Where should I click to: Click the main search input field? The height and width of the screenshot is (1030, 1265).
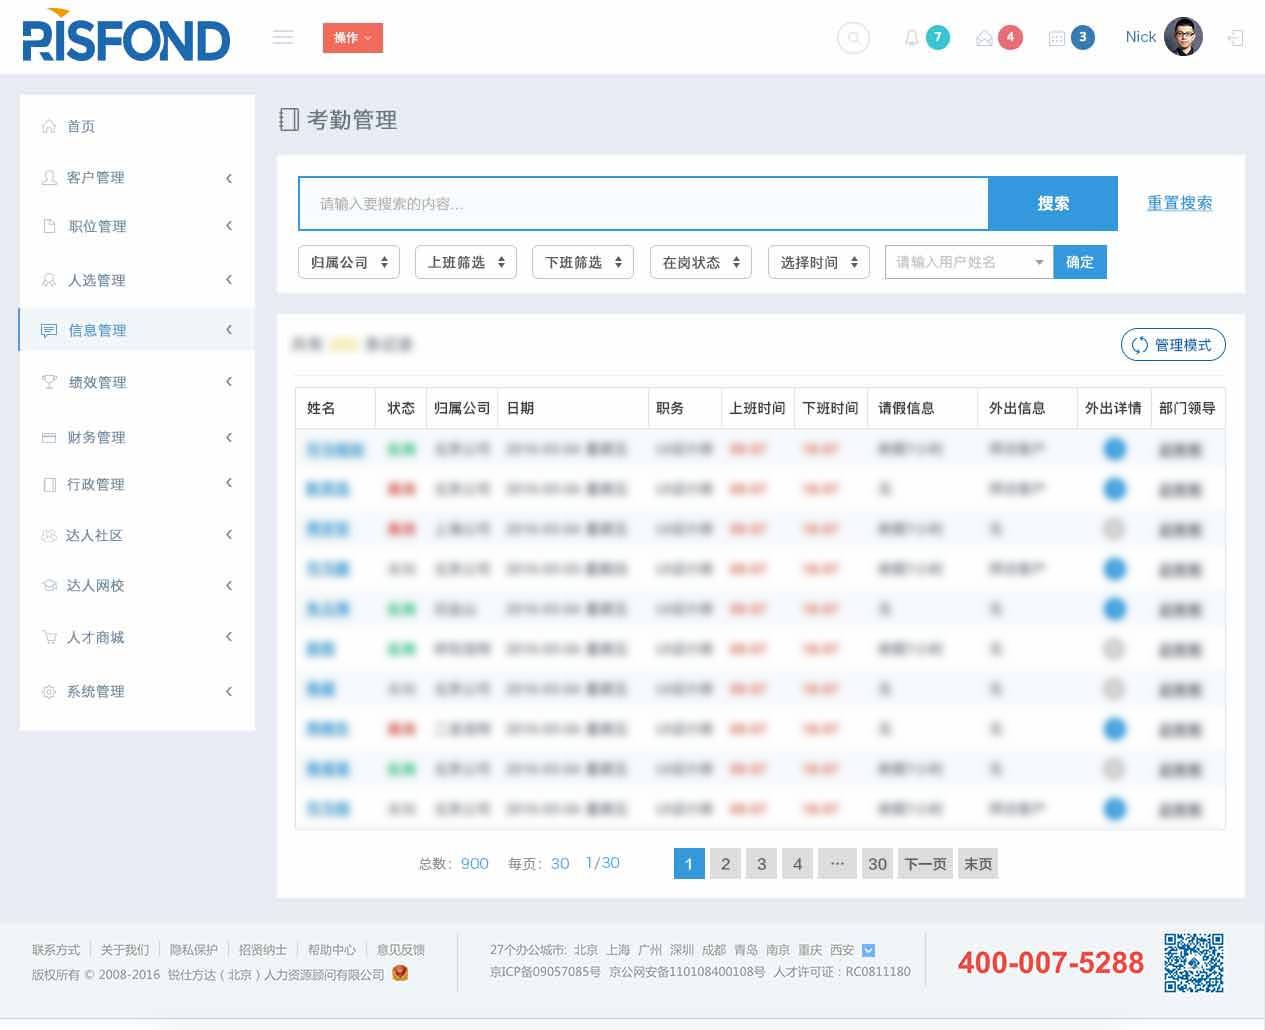pyautogui.click(x=643, y=204)
